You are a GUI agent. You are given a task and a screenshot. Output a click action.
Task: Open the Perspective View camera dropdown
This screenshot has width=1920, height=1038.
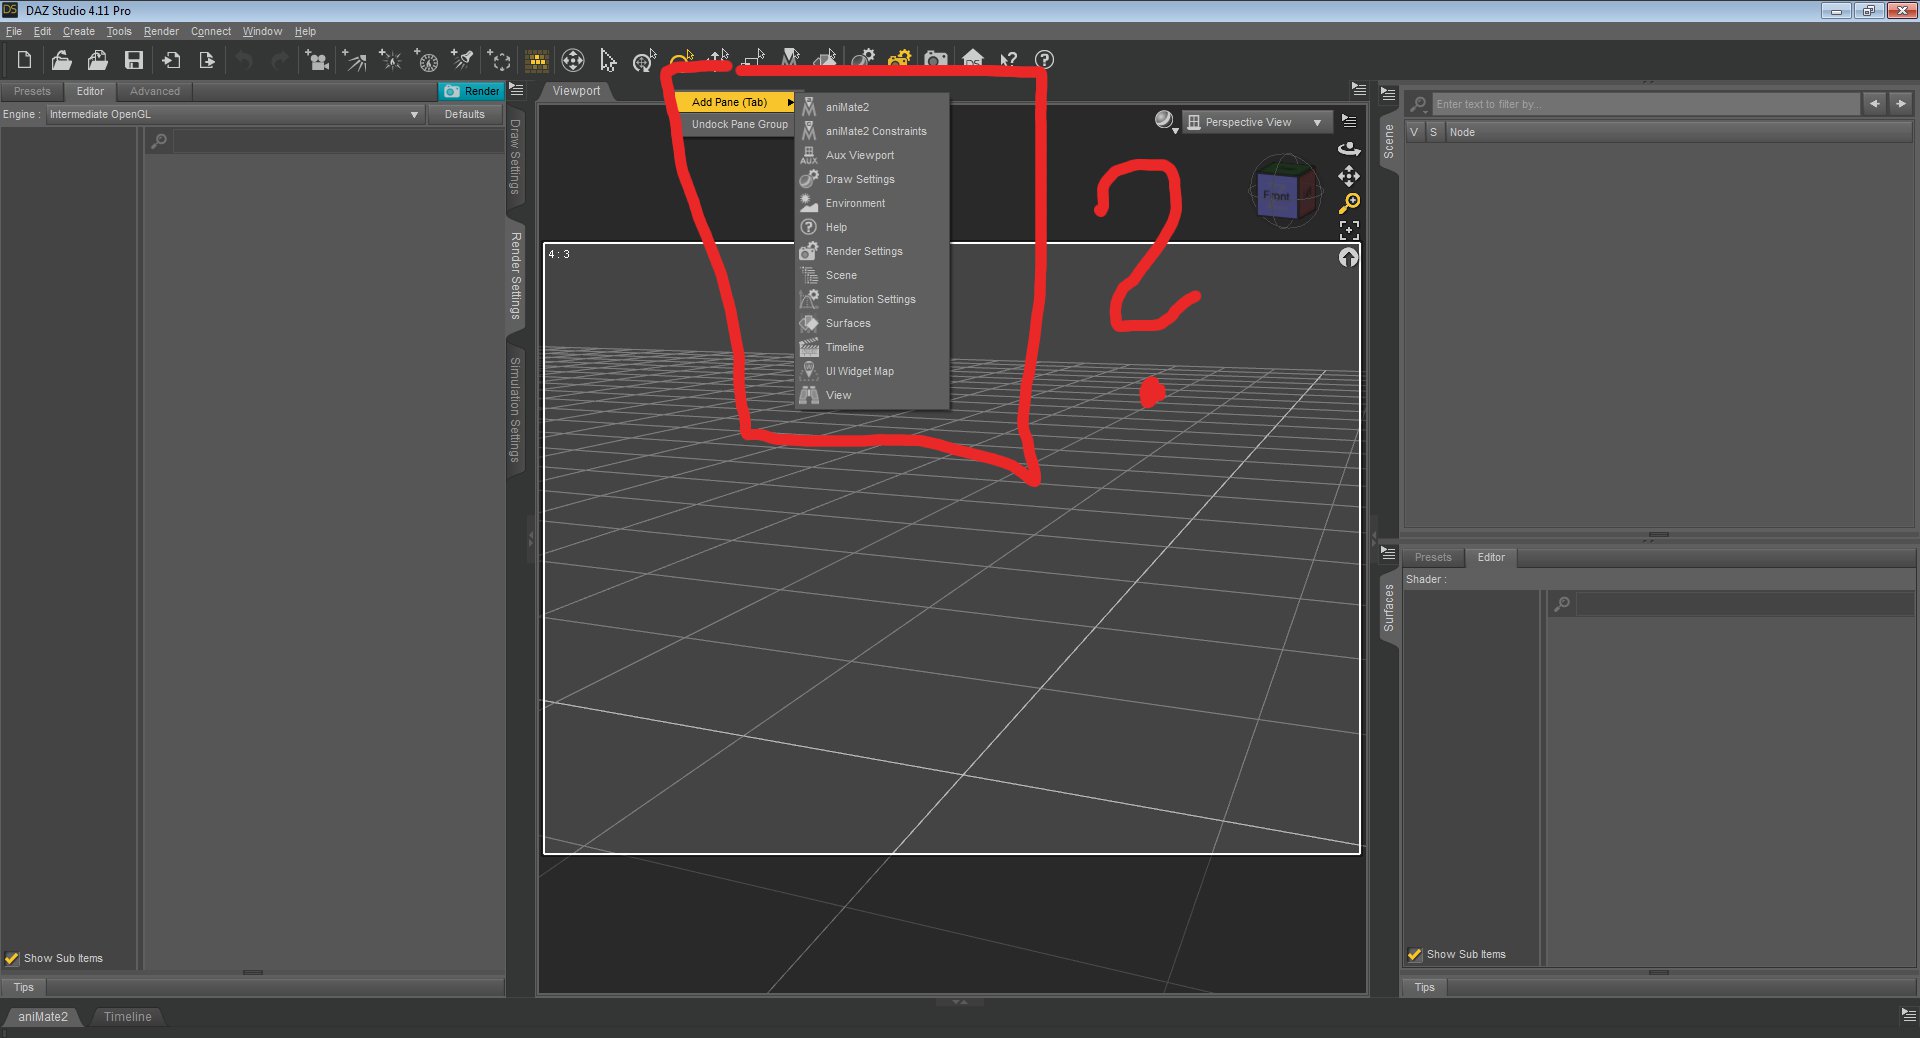[1257, 122]
